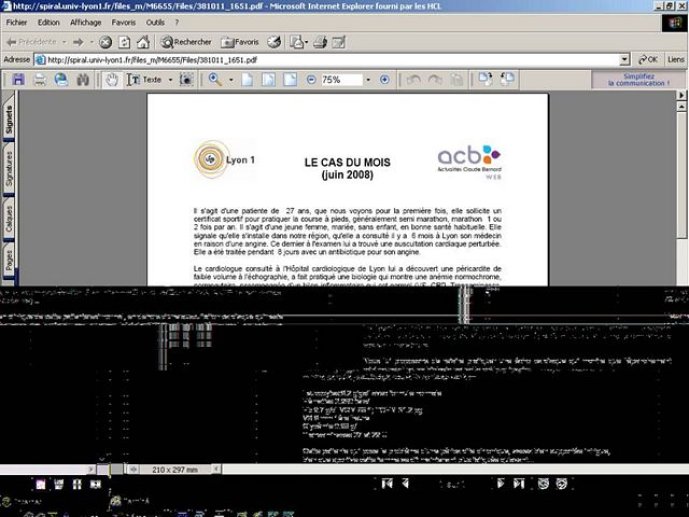Go to the previous PDF page
The height and width of the screenshot is (517, 689).
pos(405,484)
